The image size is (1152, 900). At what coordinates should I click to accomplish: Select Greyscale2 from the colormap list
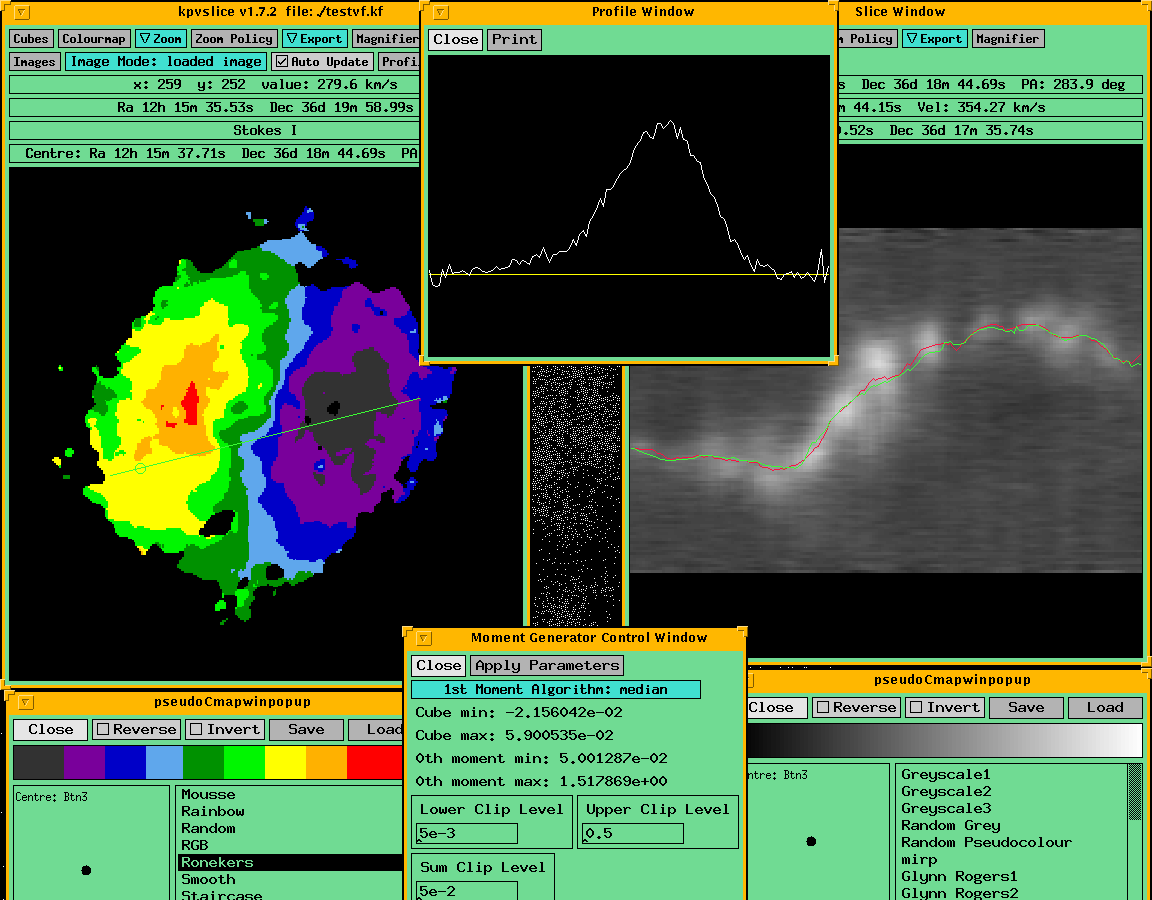946,791
